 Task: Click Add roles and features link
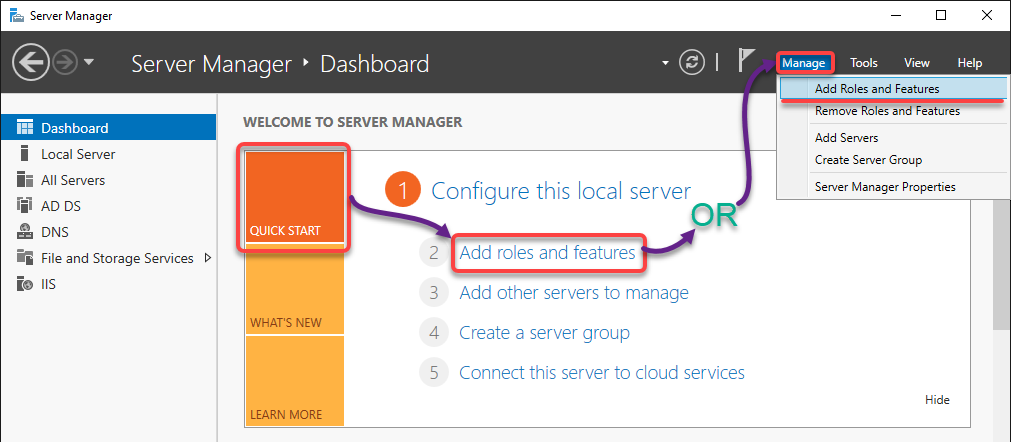547,253
